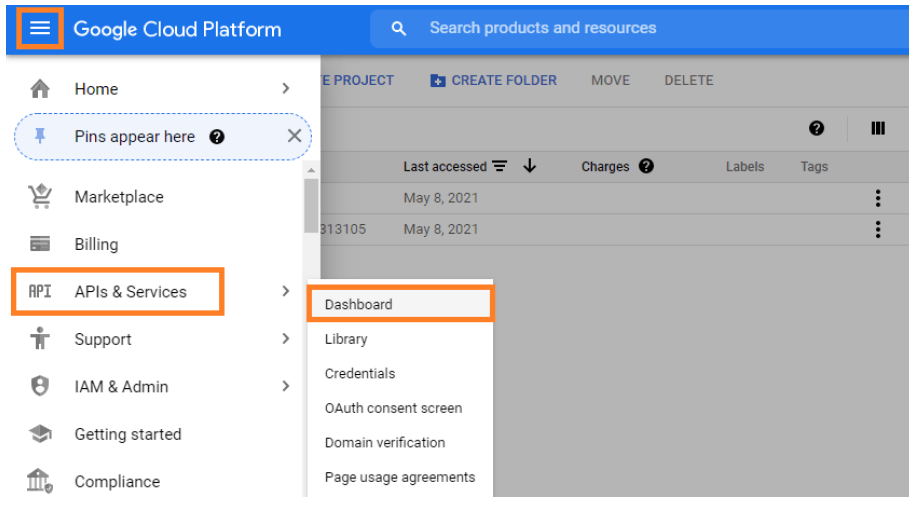Select IAM & Admin menu item
918x526 pixels.
coord(121,387)
